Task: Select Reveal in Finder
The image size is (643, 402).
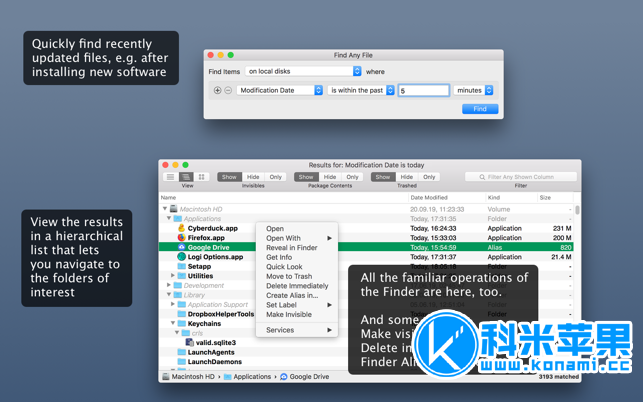Action: point(297,248)
